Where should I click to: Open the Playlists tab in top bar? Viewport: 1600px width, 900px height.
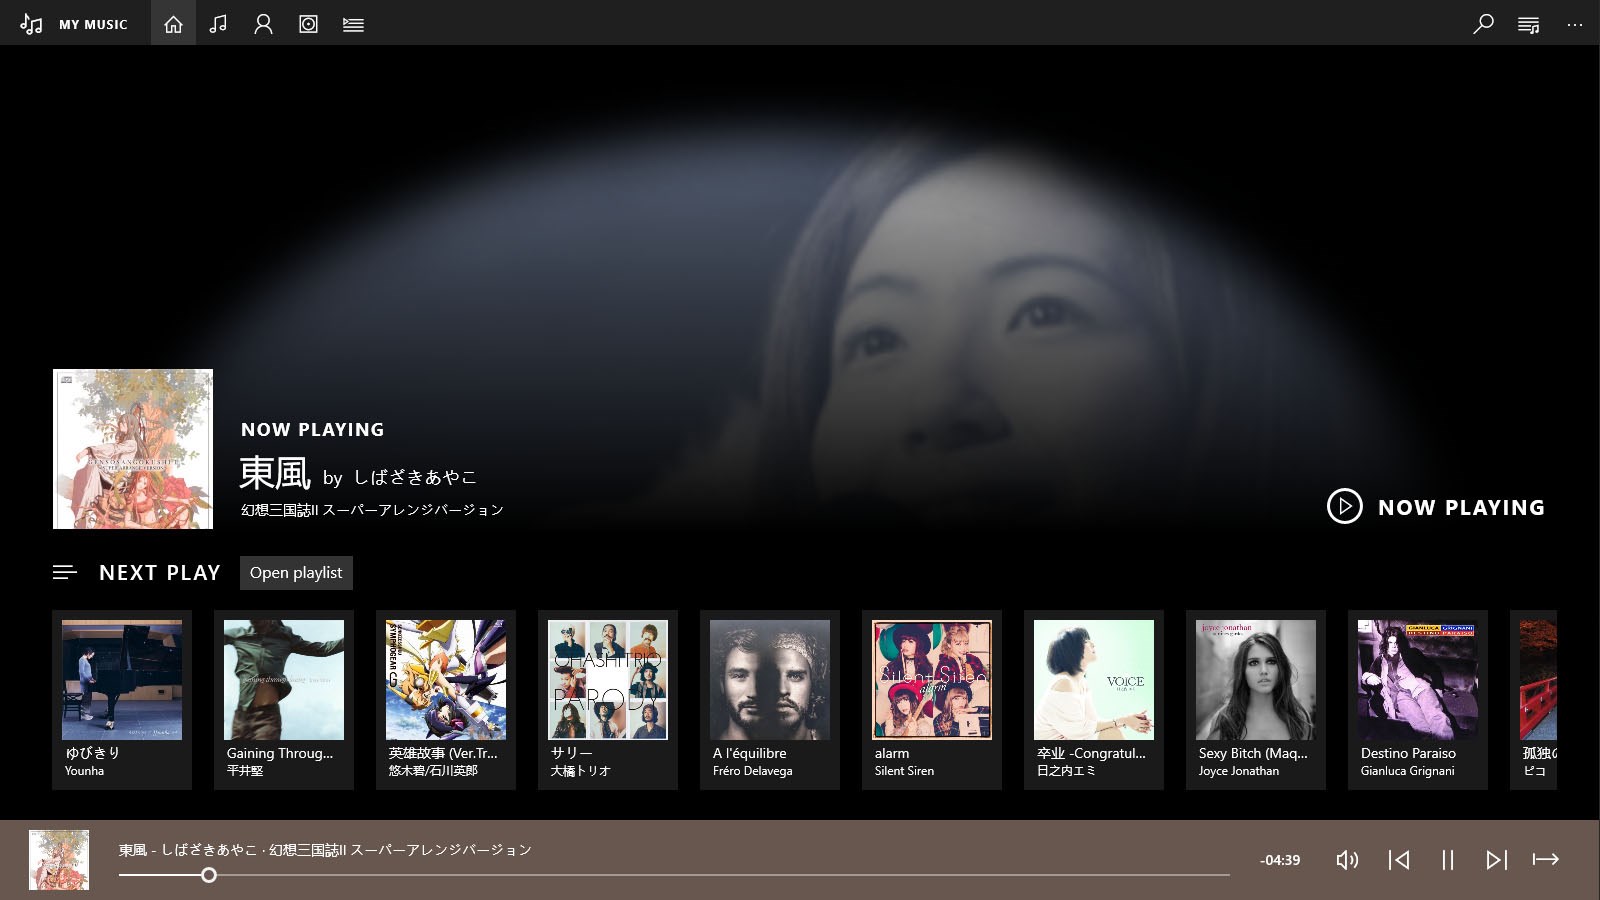click(x=353, y=24)
